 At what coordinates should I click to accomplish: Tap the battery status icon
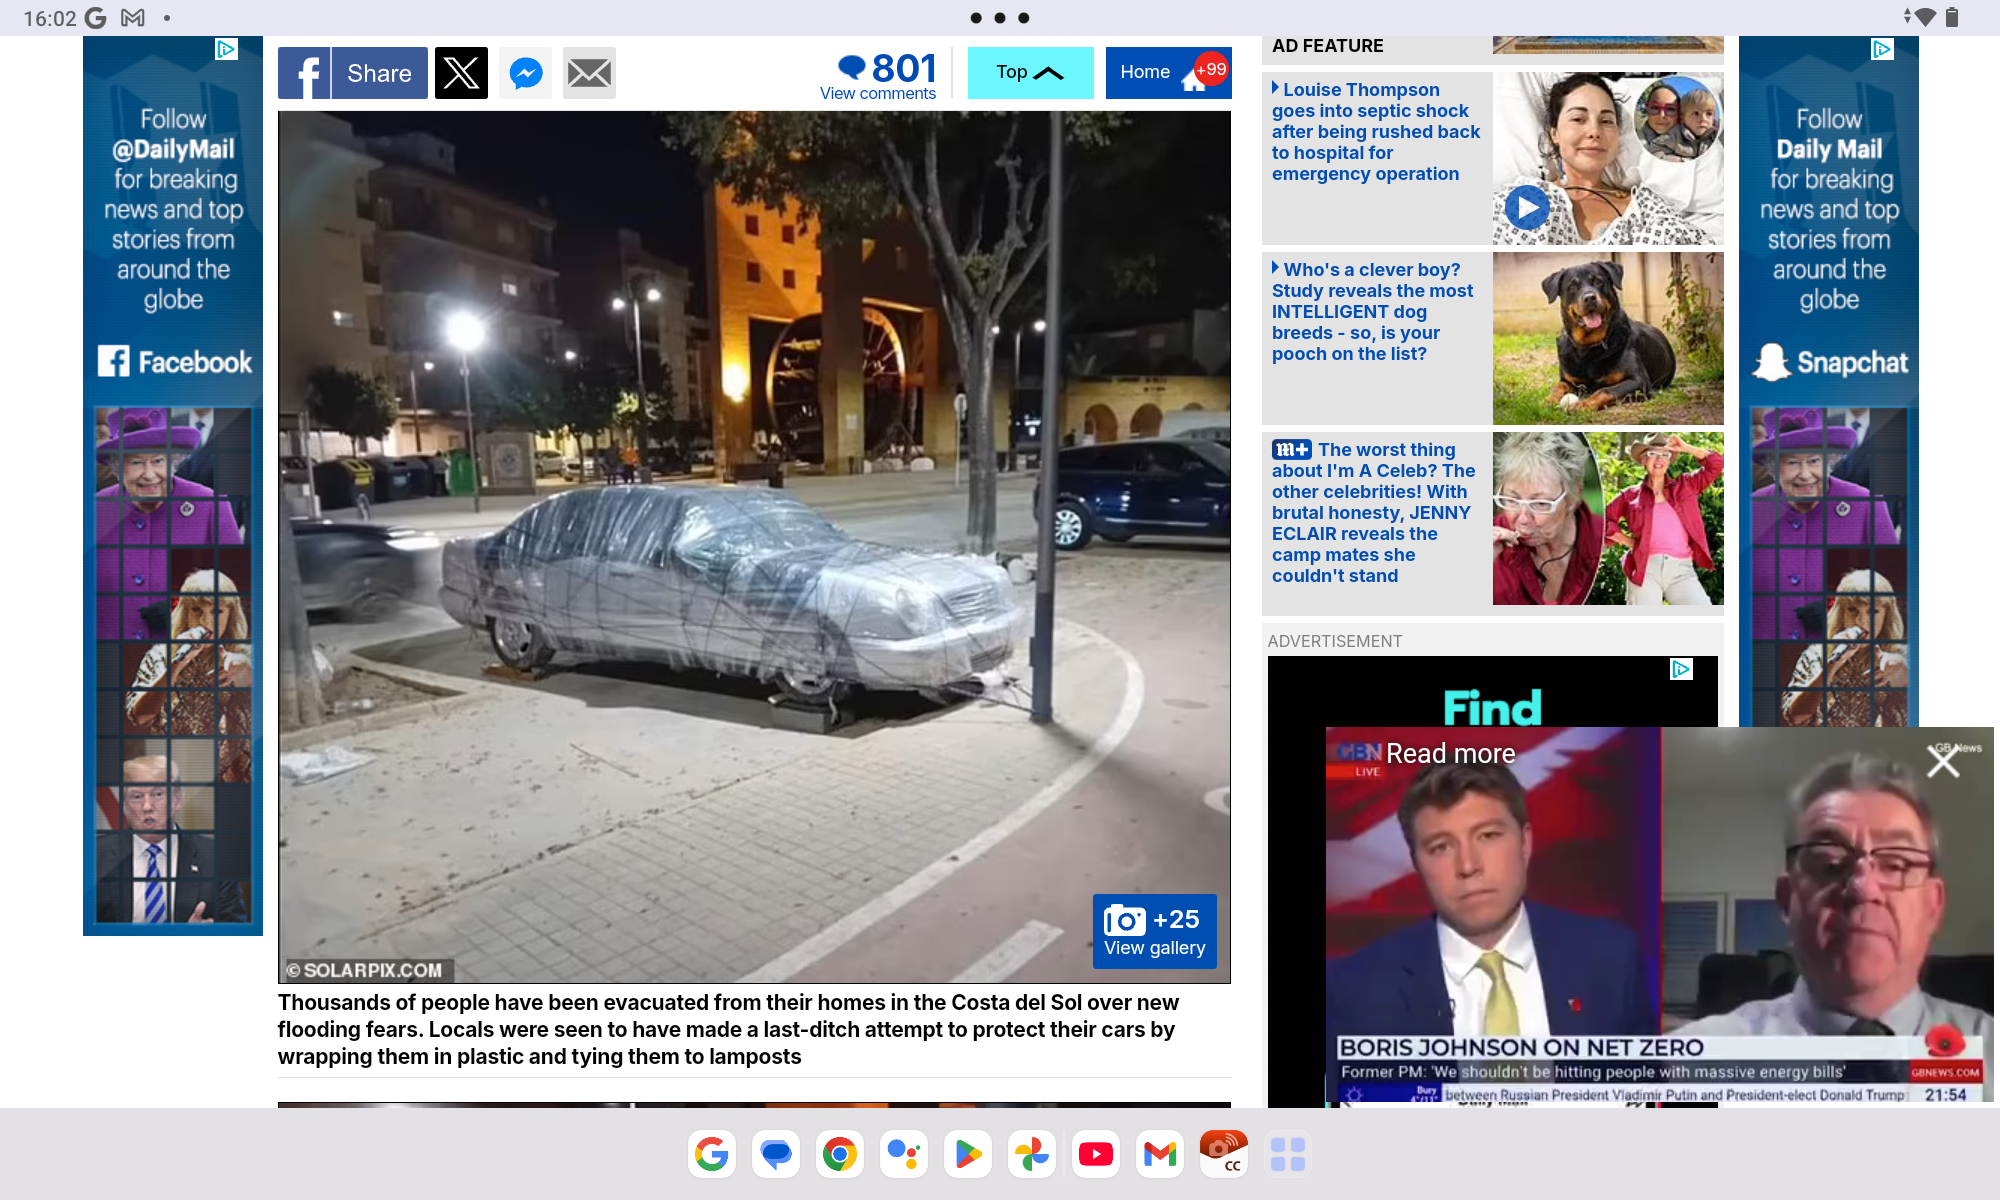click(x=1952, y=17)
